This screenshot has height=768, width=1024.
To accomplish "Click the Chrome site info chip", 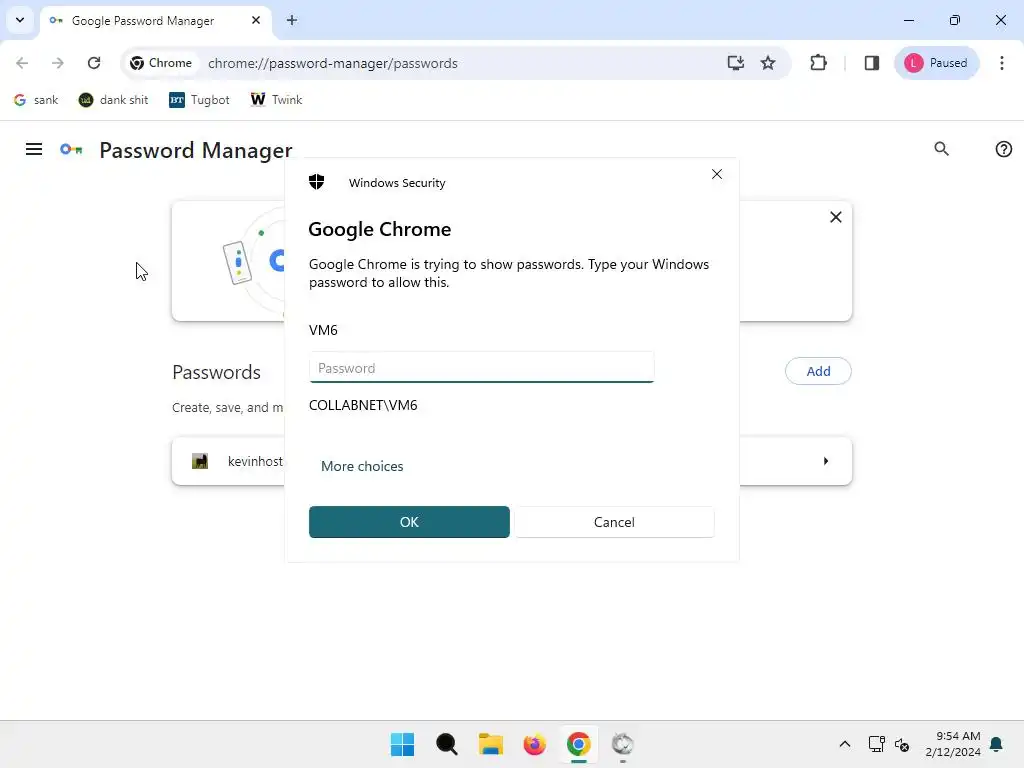I will (161, 63).
